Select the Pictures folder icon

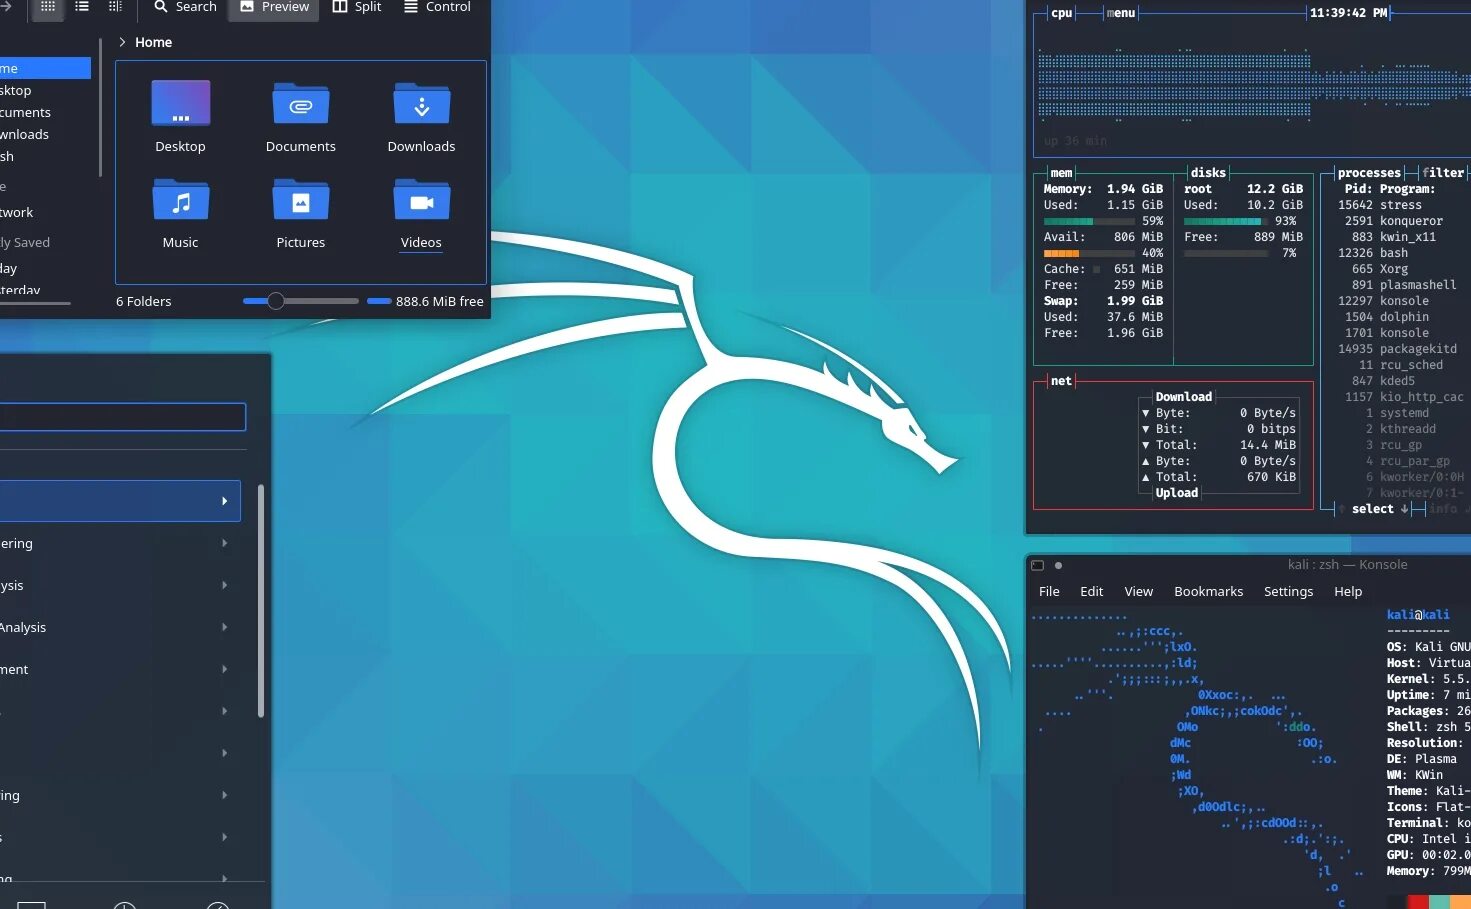(x=301, y=200)
